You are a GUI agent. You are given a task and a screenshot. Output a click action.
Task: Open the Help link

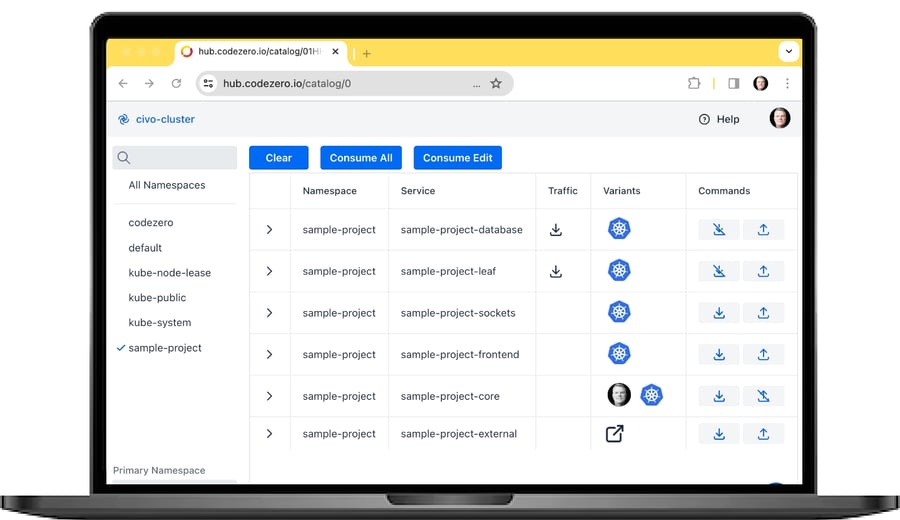(719, 119)
